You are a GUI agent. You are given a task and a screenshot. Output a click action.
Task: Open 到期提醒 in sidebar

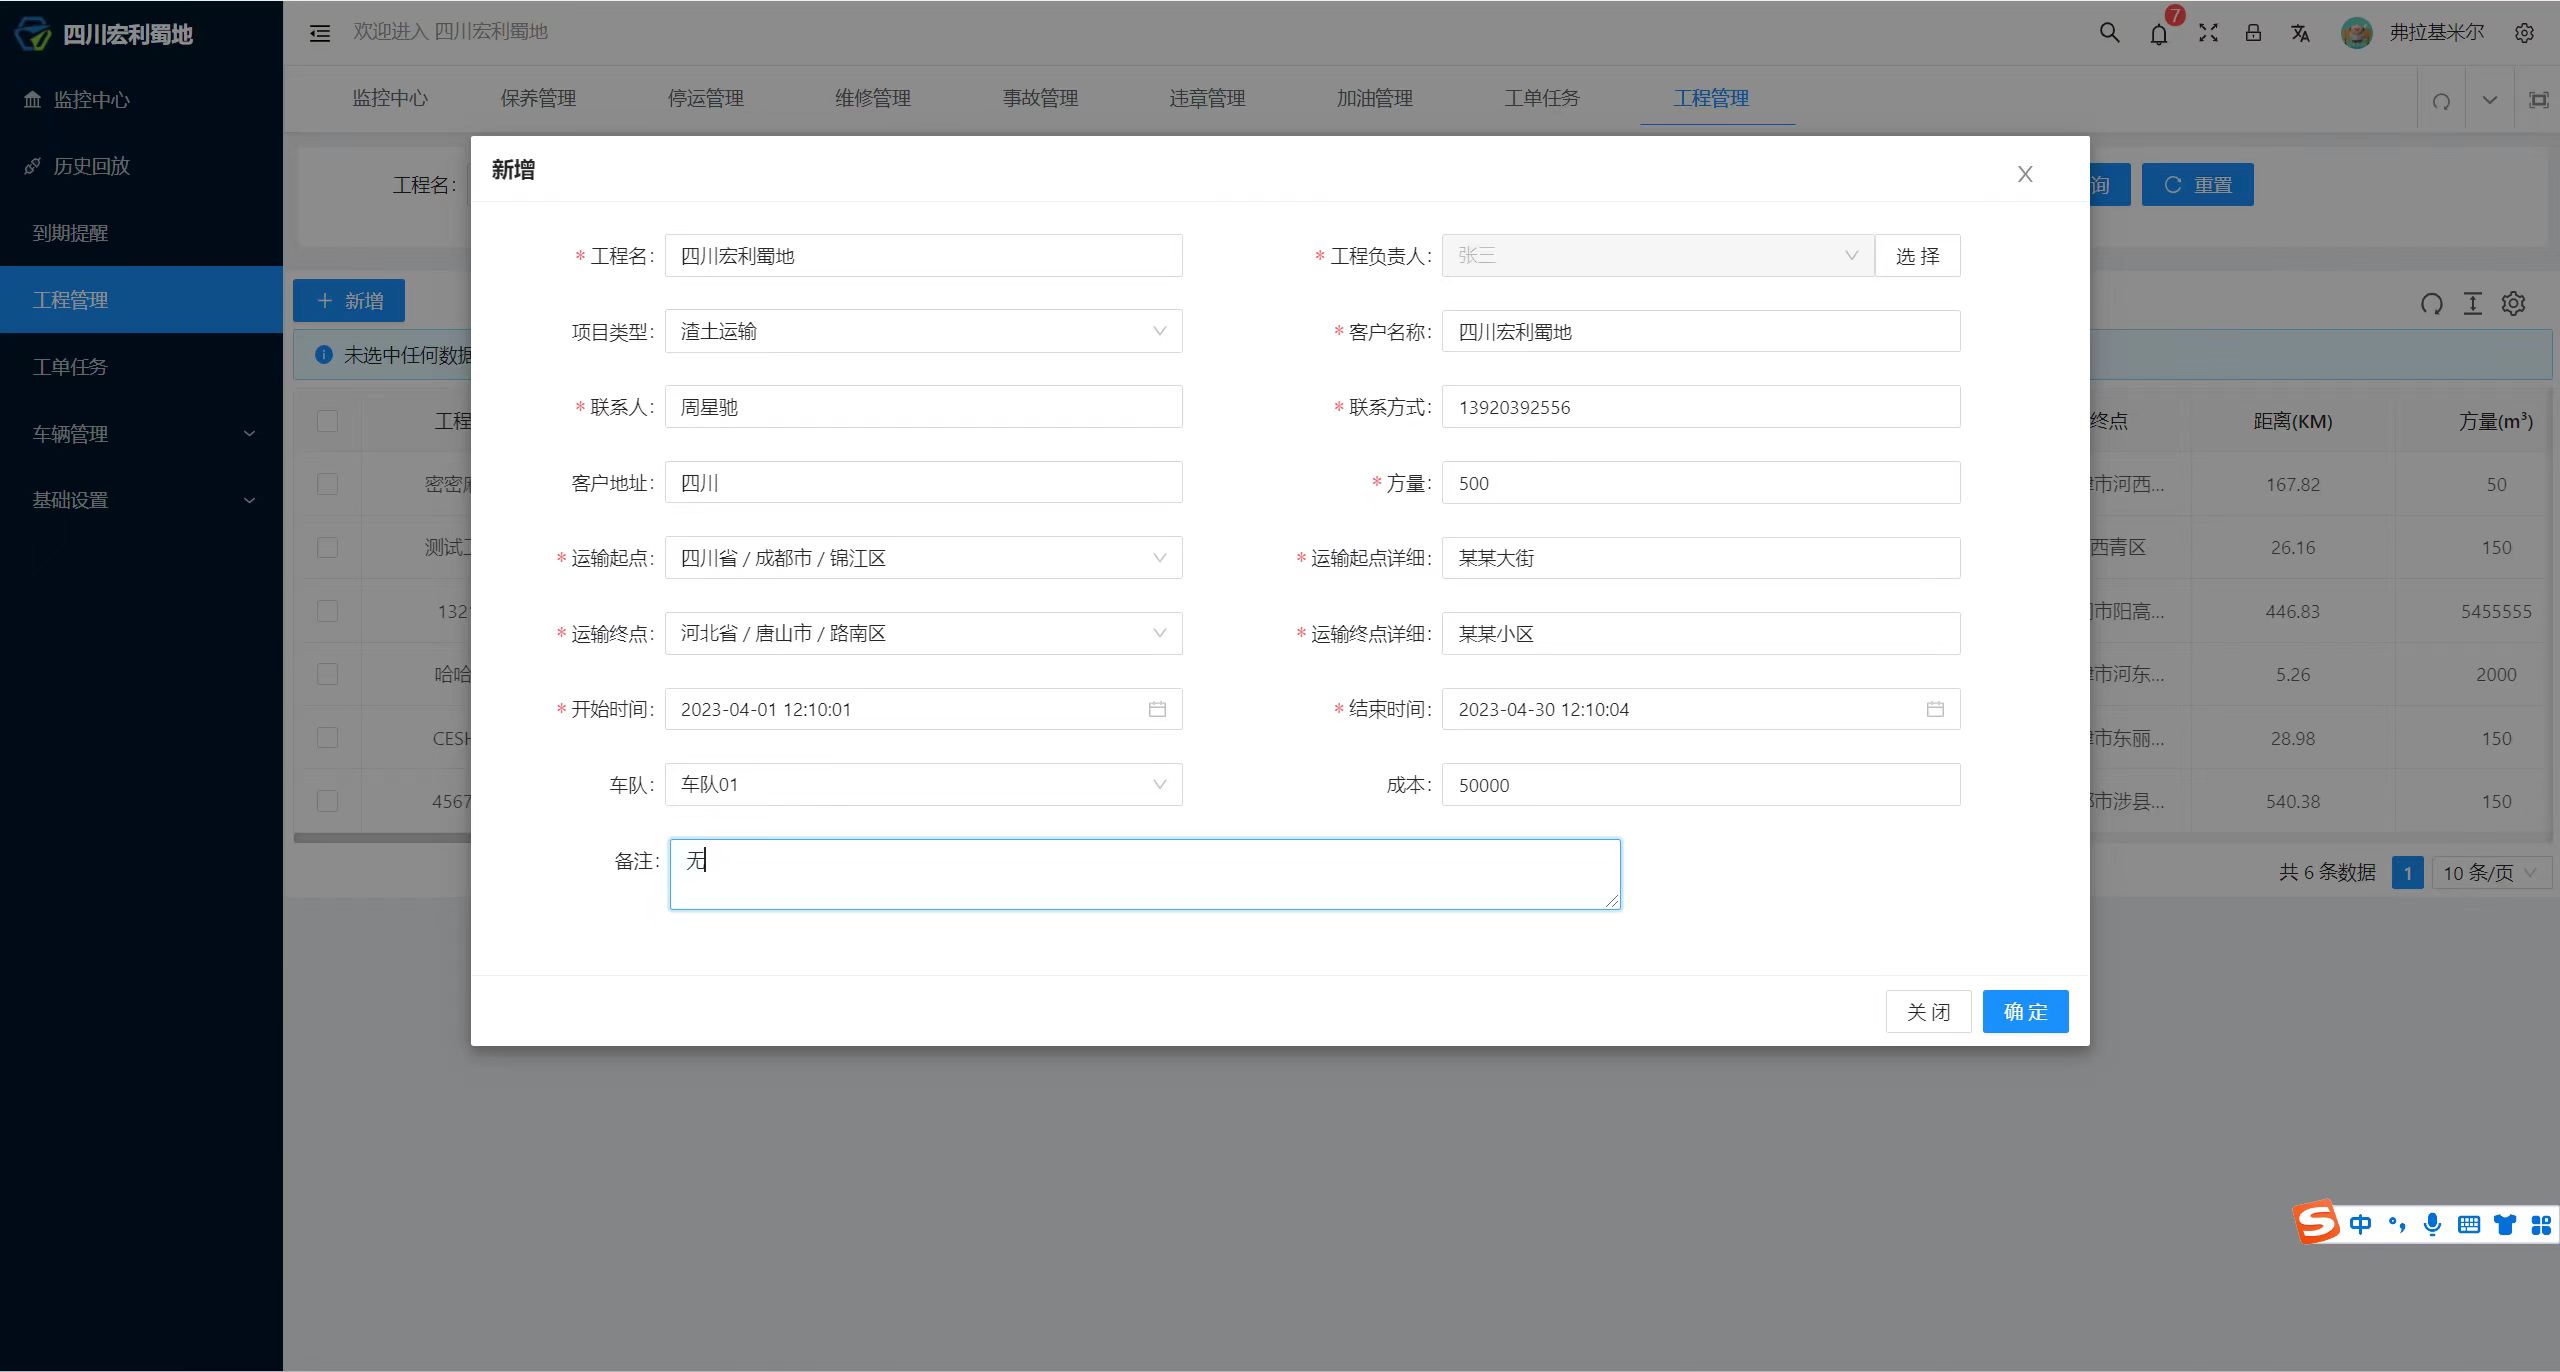tap(141, 233)
